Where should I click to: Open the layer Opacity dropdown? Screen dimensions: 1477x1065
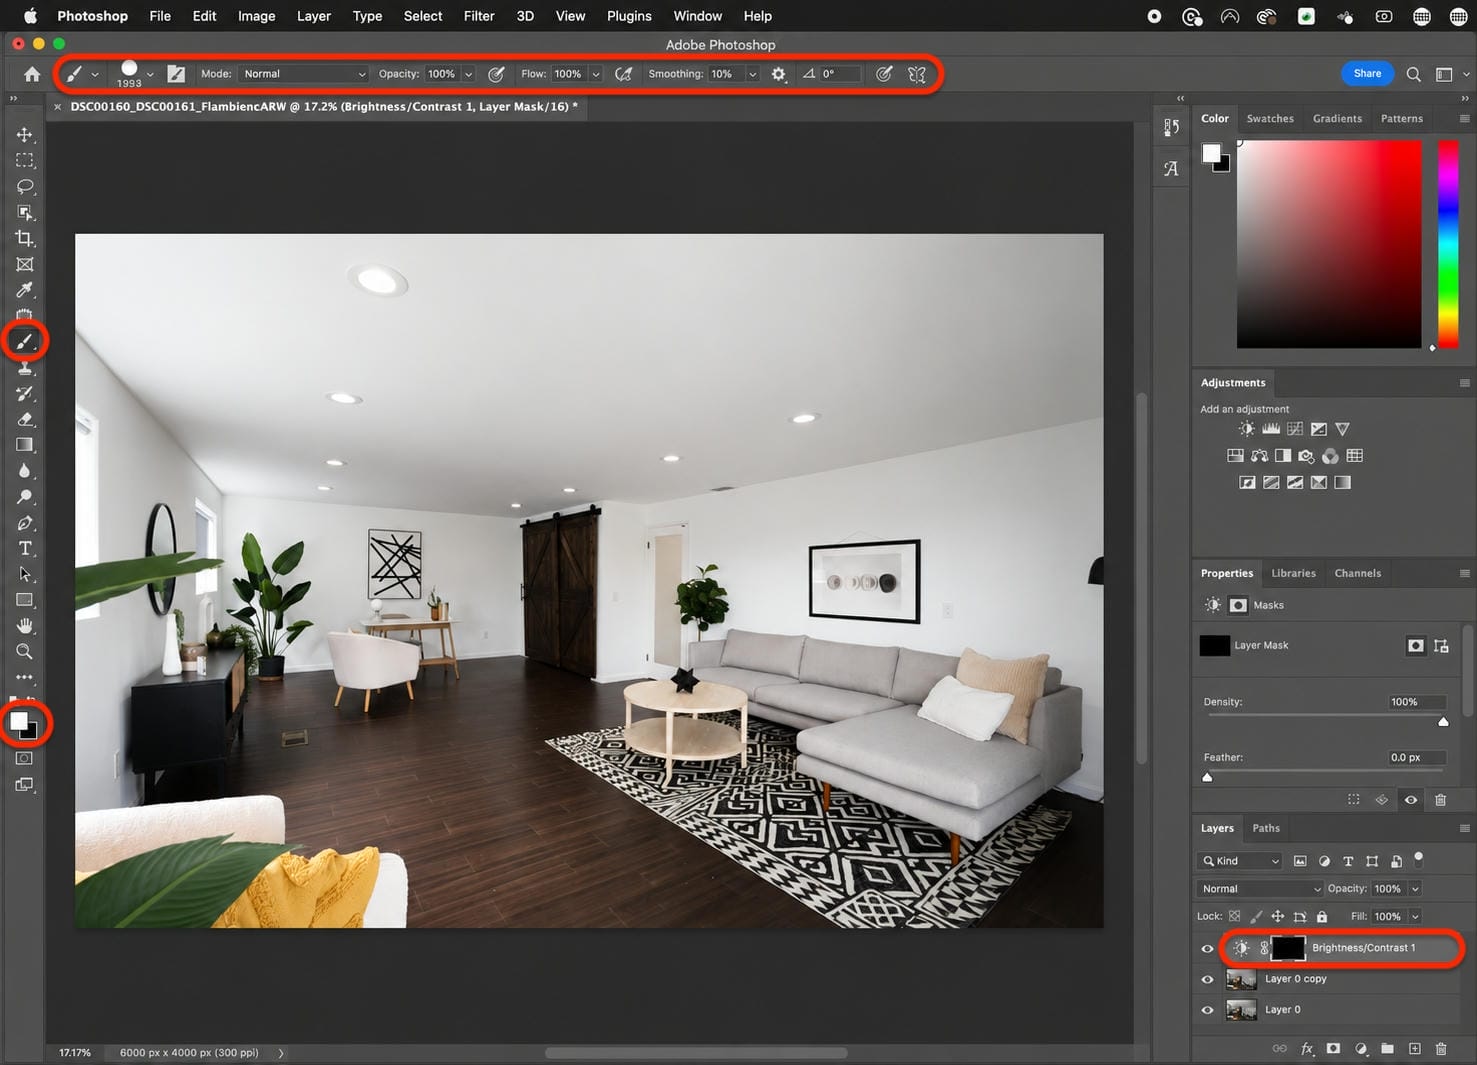(1415, 889)
